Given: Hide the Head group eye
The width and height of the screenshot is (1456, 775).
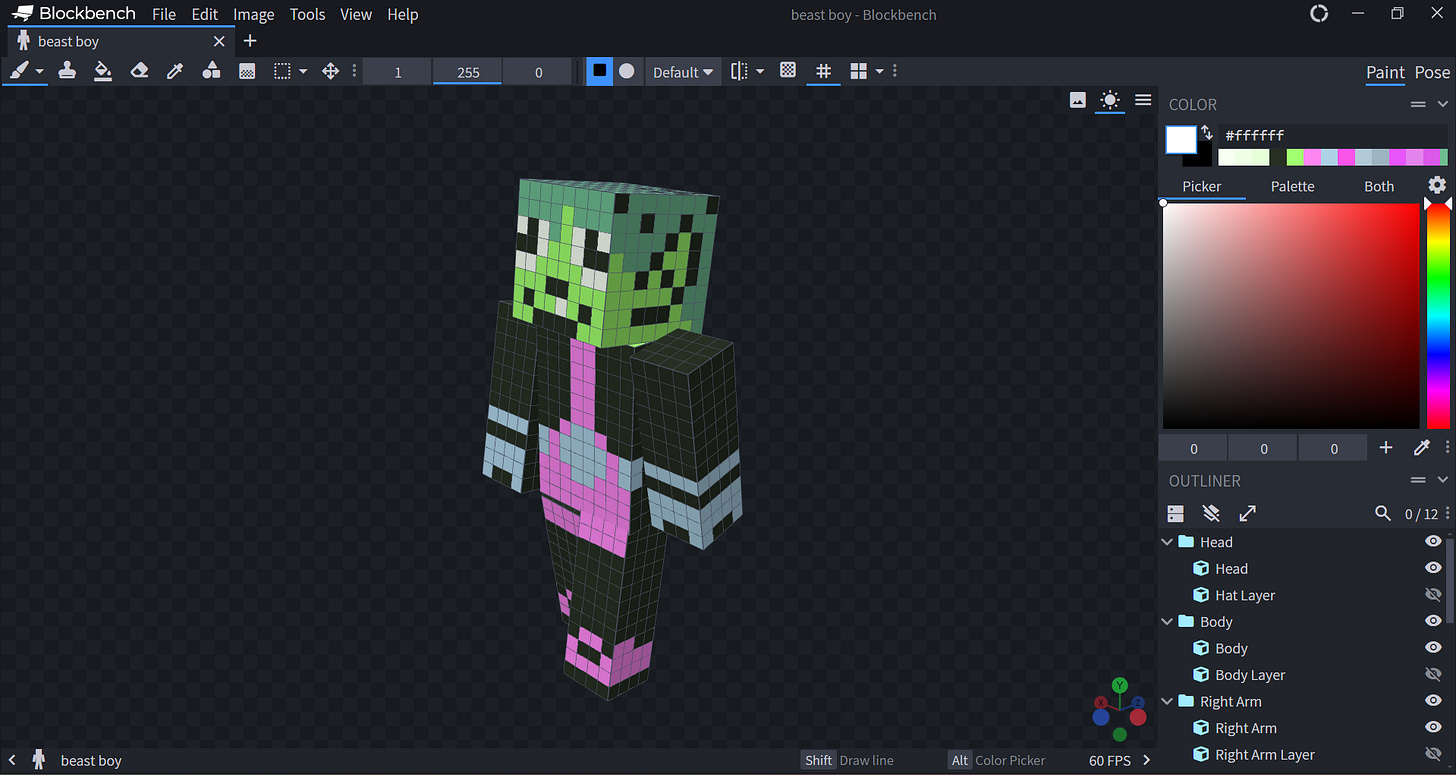Looking at the screenshot, I should pos(1433,541).
